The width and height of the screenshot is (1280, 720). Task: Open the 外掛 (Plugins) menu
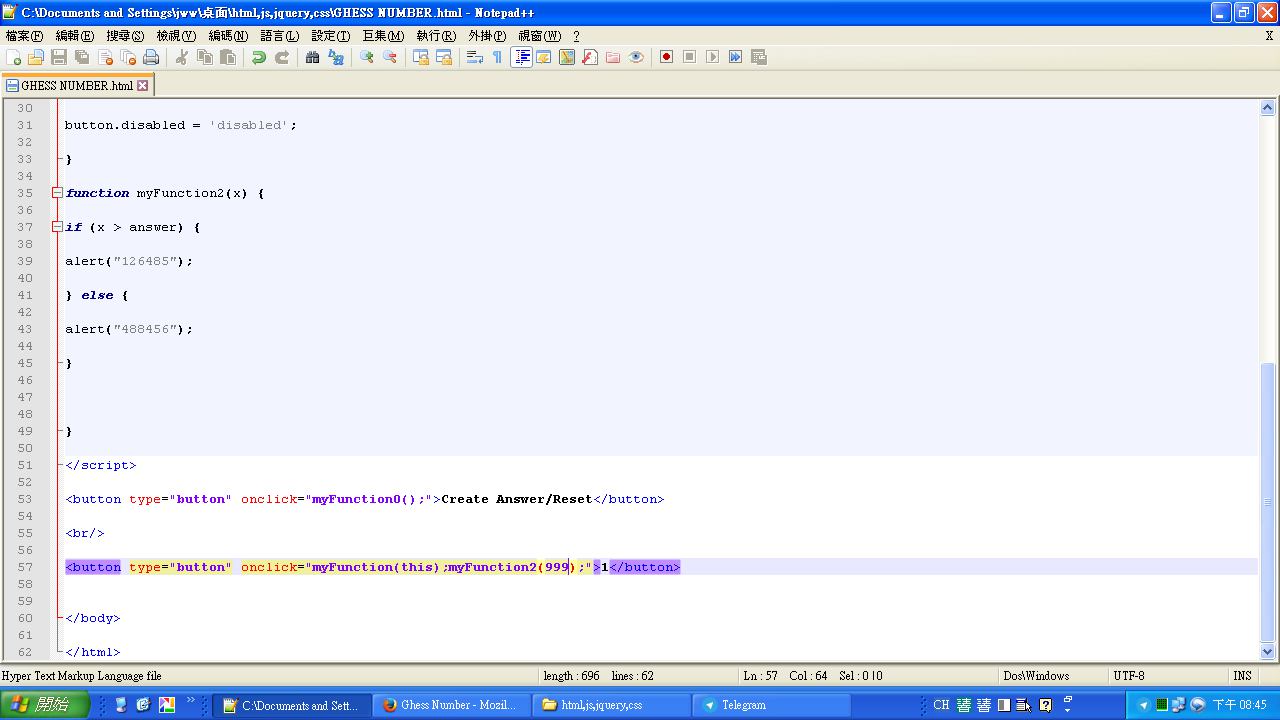pos(487,36)
